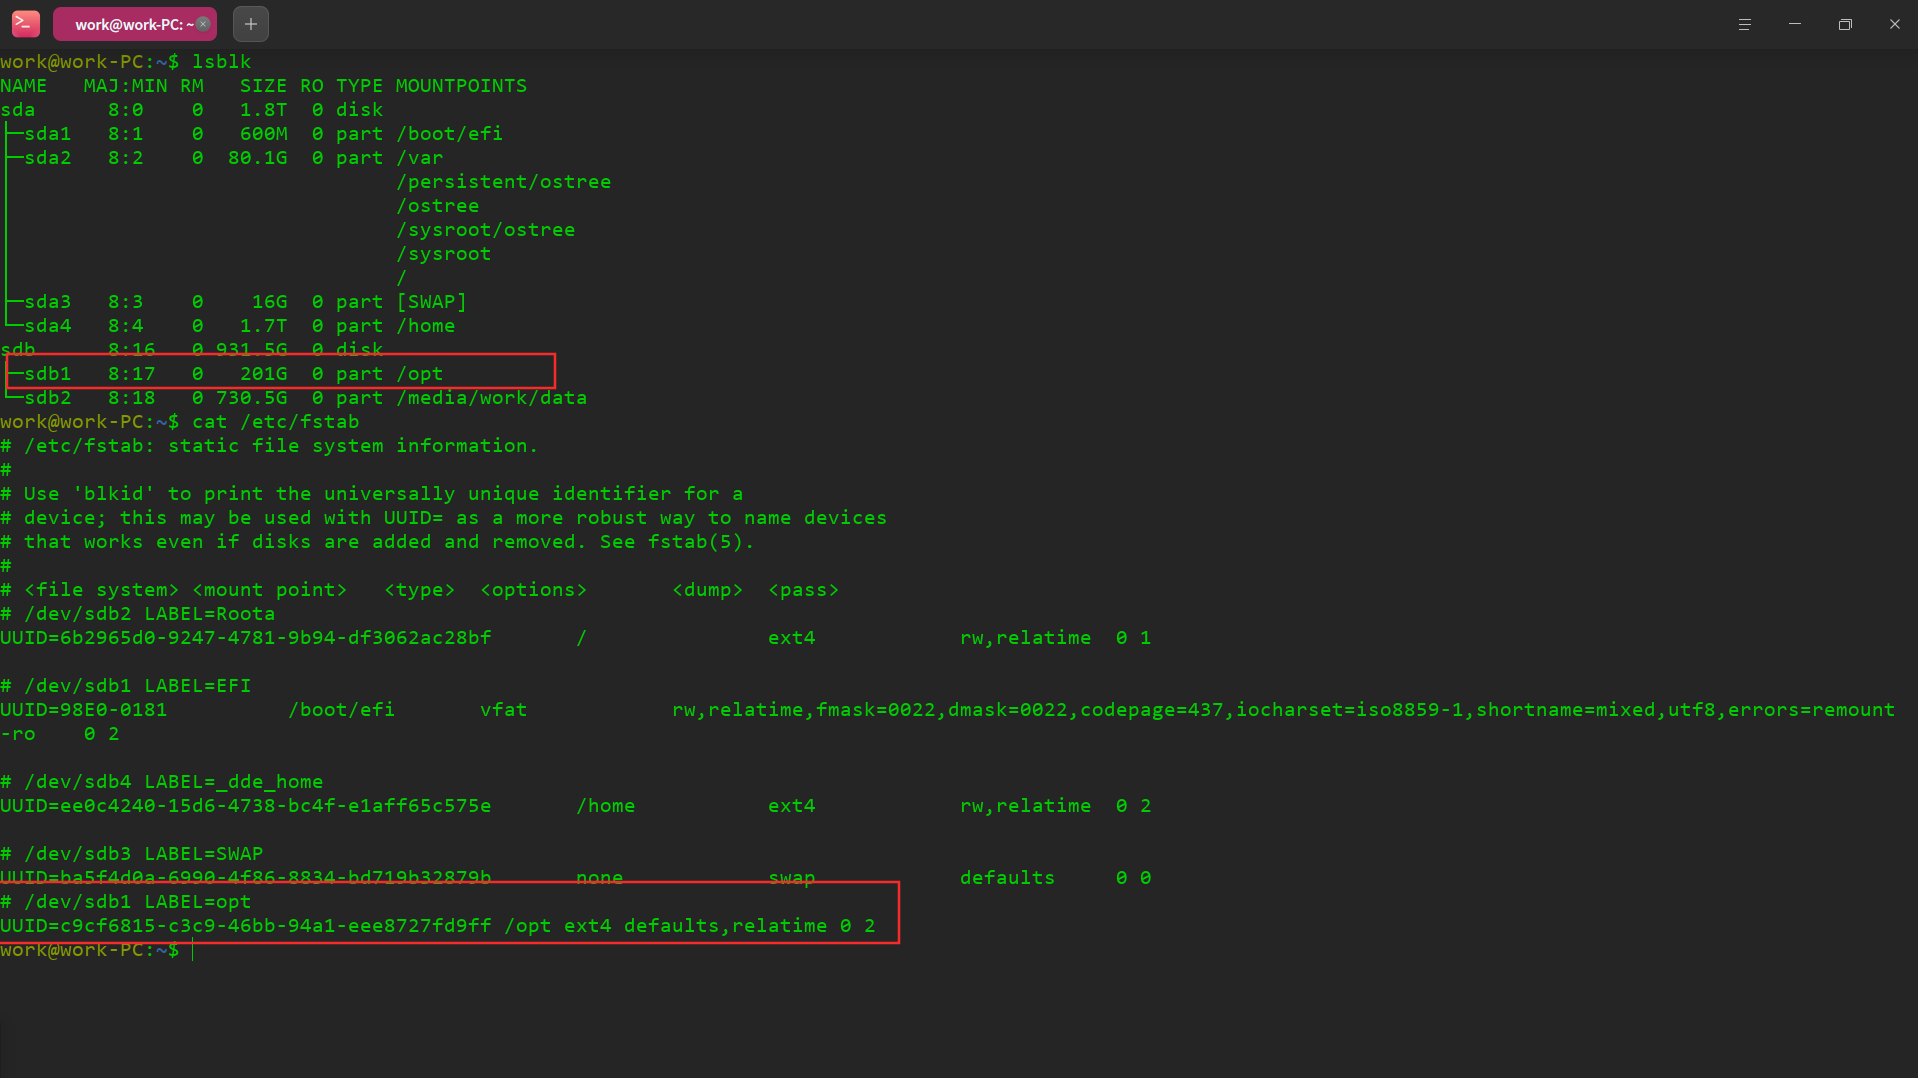
Task: Open a new tab with plus button
Action: coord(250,24)
